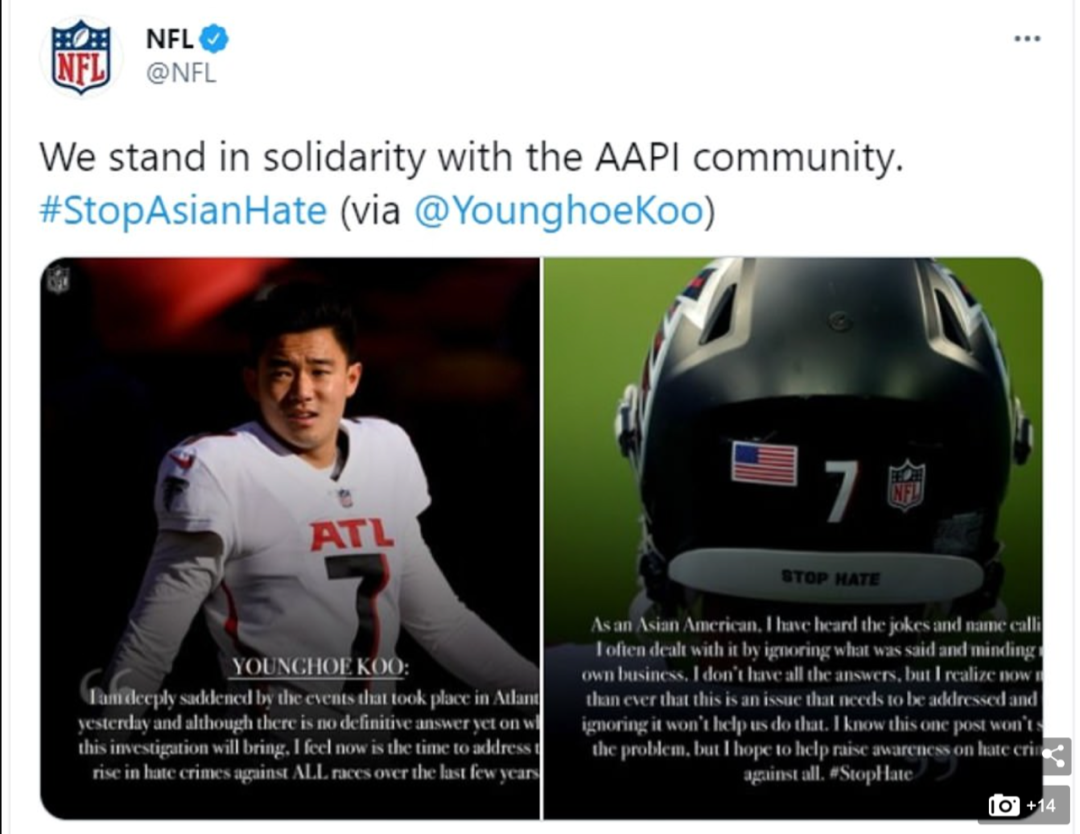Click the number 7 on helmet
This screenshot has height=834, width=1080.
pos(841,490)
